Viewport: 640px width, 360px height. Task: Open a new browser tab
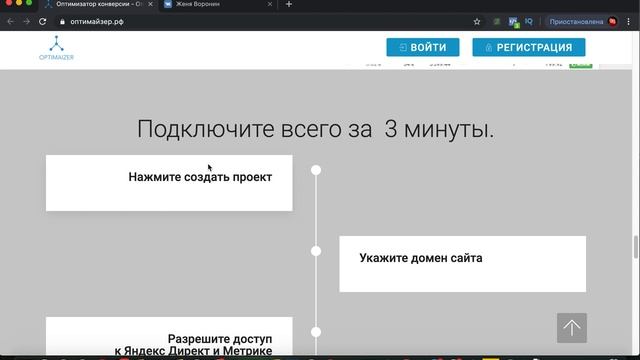(289, 4)
